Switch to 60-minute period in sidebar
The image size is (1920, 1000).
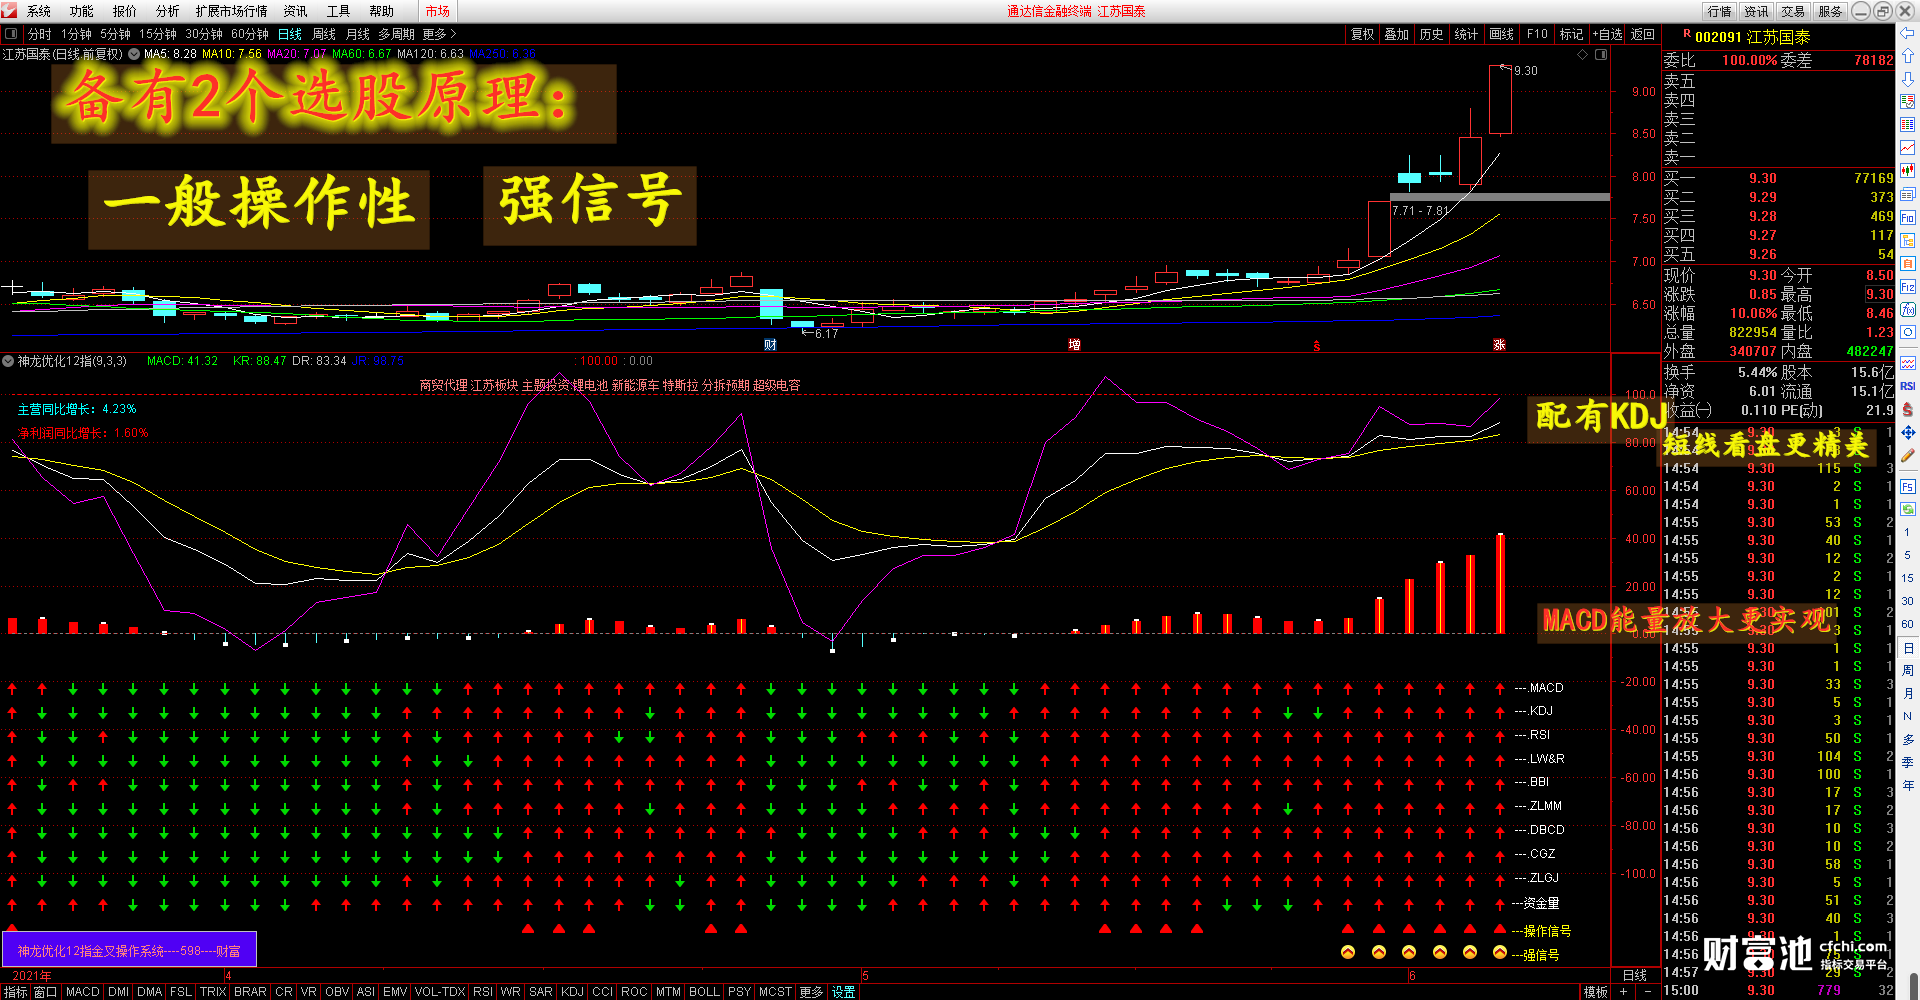point(1907,624)
